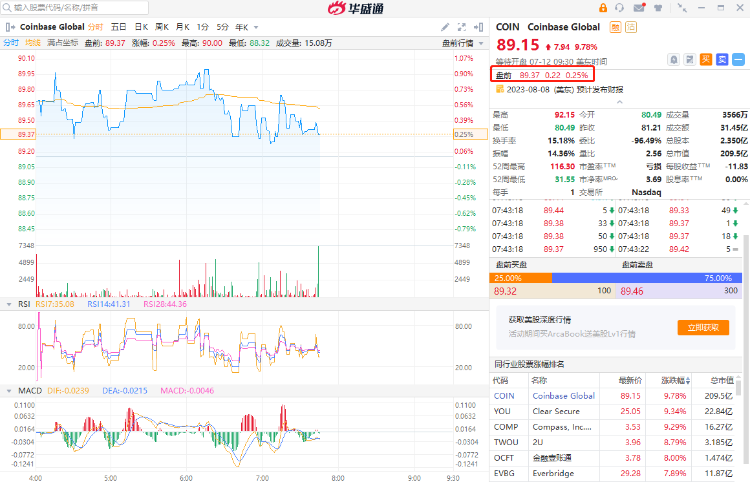Toggle the 均线 average line

(x=33, y=43)
